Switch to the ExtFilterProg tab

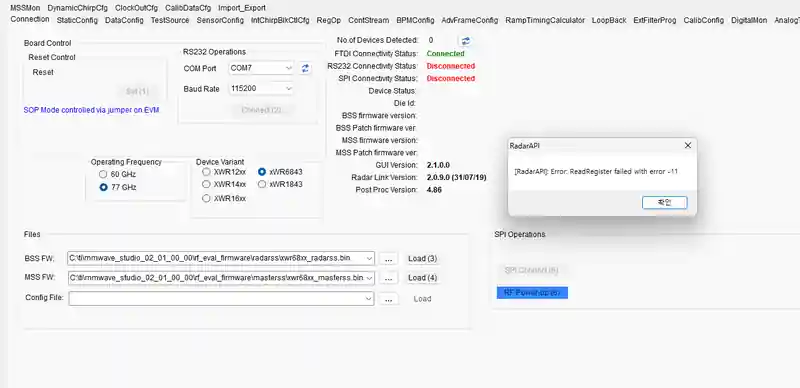(x=655, y=20)
